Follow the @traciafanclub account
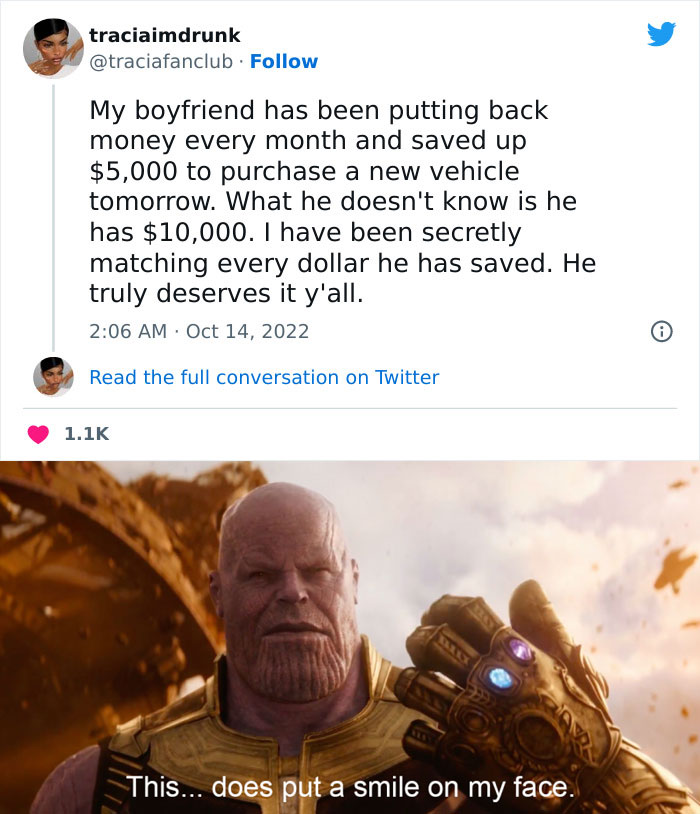This screenshot has width=700, height=814. coord(284,61)
